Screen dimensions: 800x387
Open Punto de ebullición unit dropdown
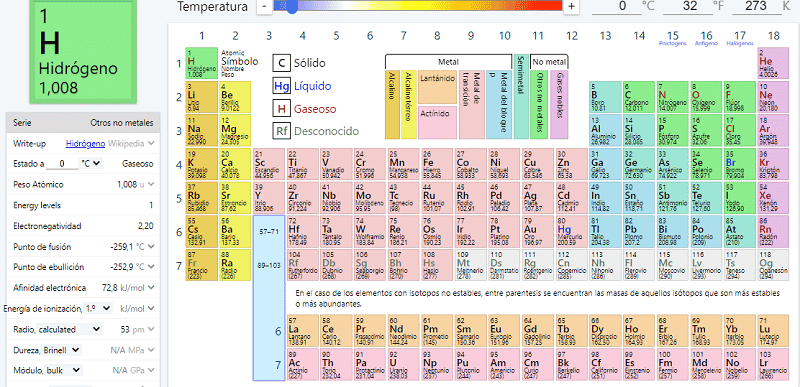point(151,267)
